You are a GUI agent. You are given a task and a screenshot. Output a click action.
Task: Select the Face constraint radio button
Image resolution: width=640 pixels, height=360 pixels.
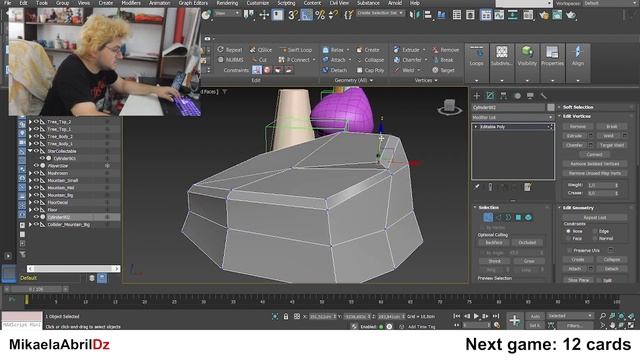(569, 238)
